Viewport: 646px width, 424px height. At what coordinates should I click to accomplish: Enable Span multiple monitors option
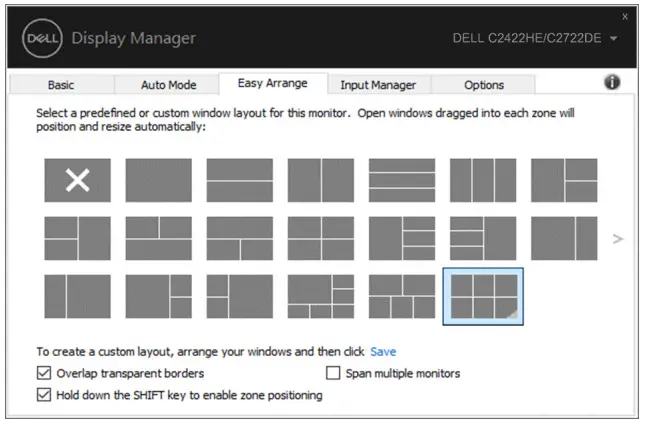click(x=335, y=373)
